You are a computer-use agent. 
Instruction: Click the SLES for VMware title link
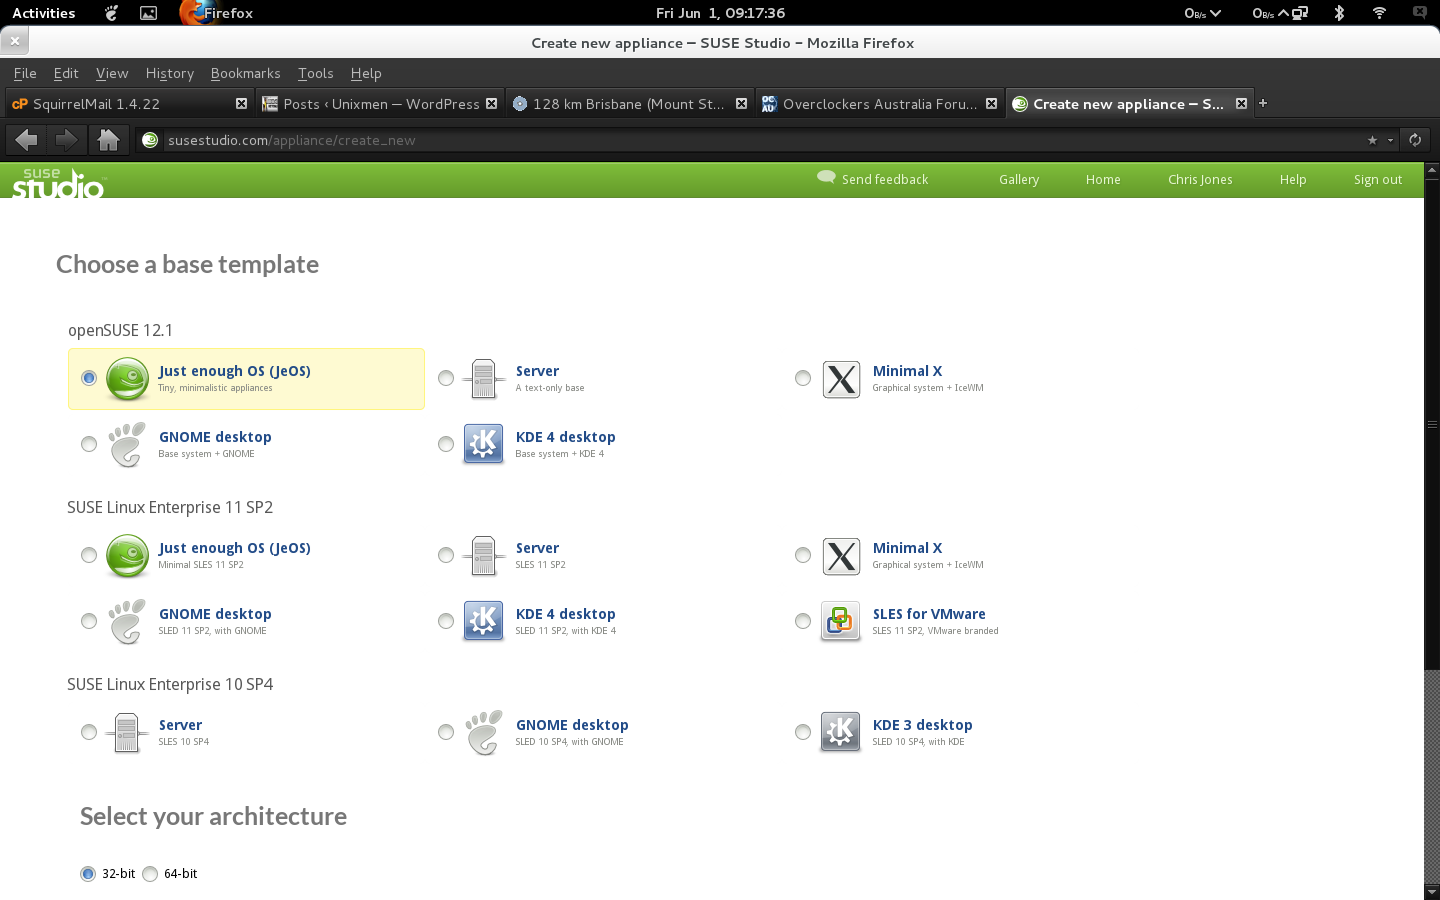click(929, 614)
